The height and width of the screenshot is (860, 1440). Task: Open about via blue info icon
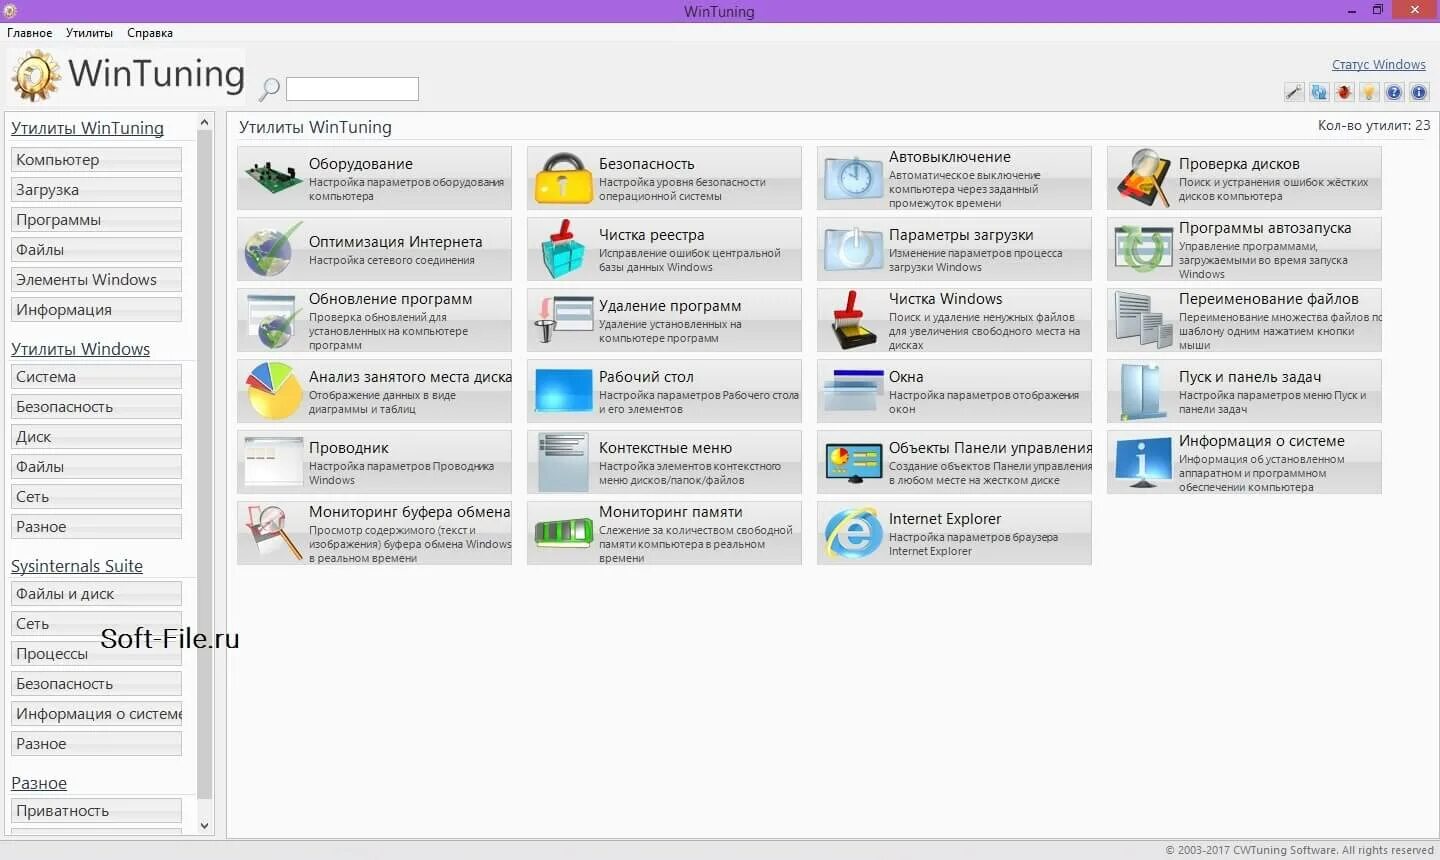tap(1419, 92)
